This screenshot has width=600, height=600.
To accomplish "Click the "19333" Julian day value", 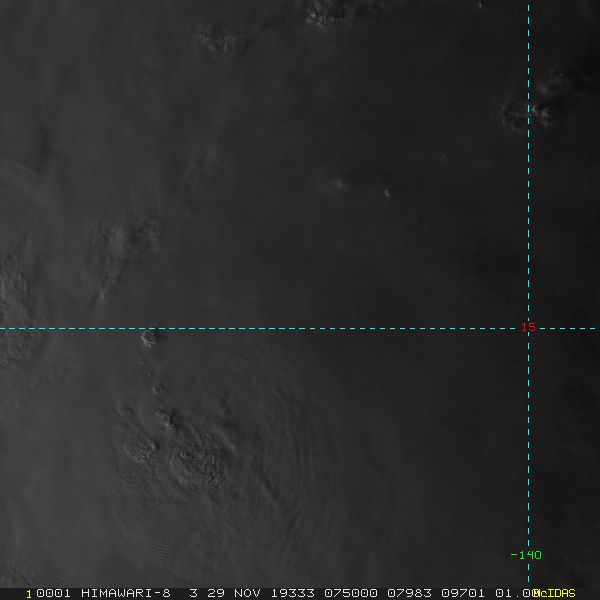I will pyautogui.click(x=293, y=593).
